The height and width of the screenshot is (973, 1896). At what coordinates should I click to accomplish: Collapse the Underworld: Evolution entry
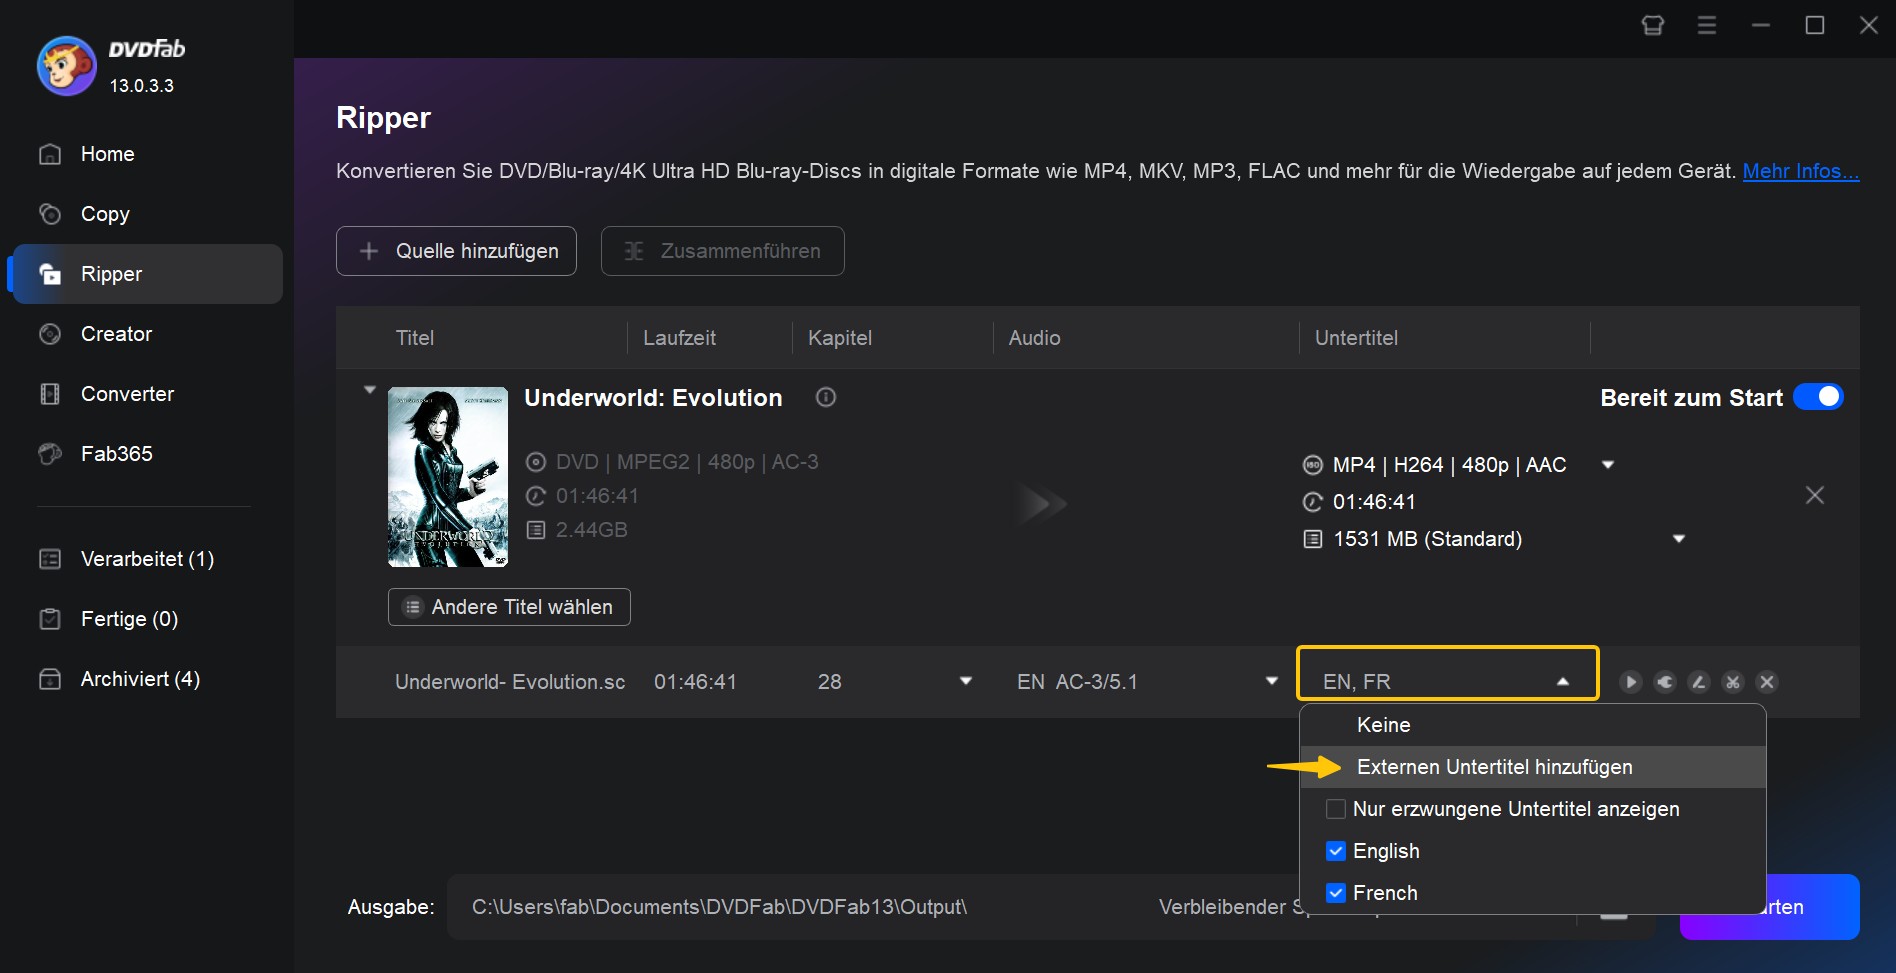tap(370, 390)
